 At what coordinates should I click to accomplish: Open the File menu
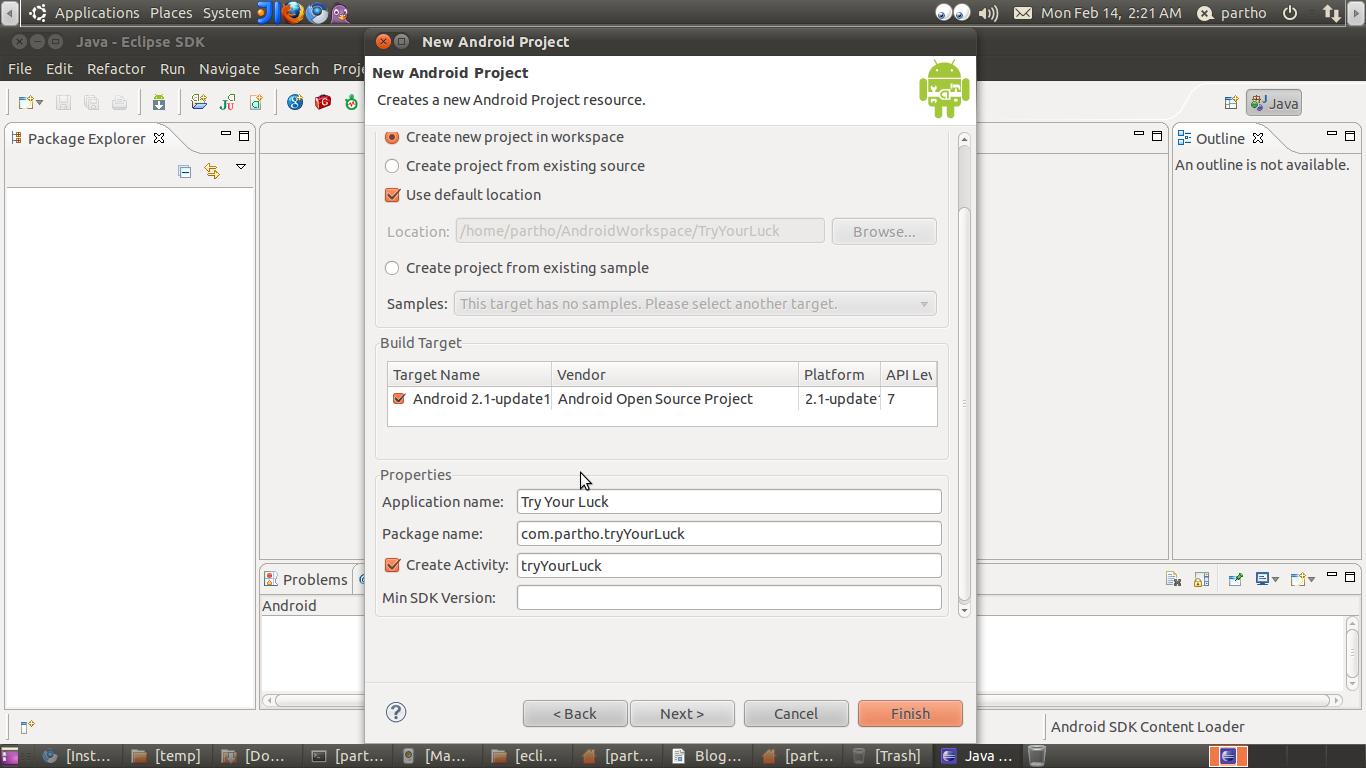point(20,69)
